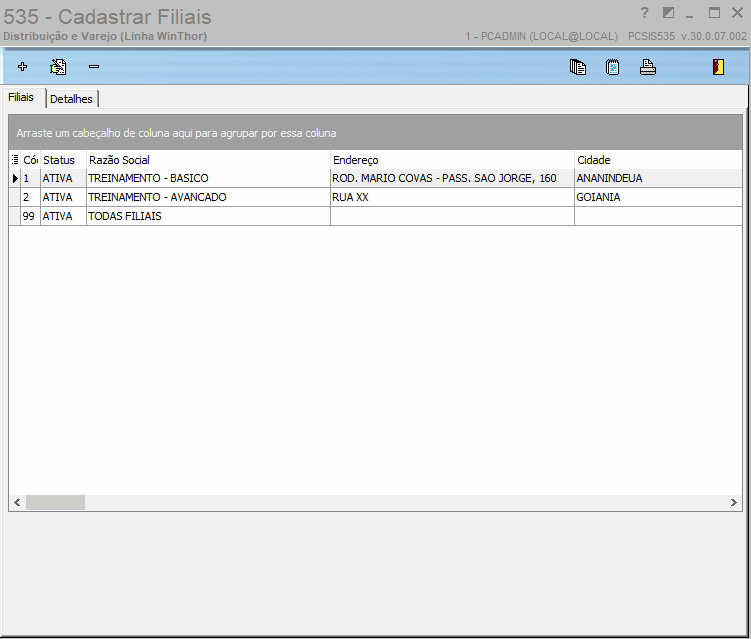Close the Cadastrar Filiais window
Image resolution: width=751 pixels, height=639 pixels.
[x=738, y=12]
